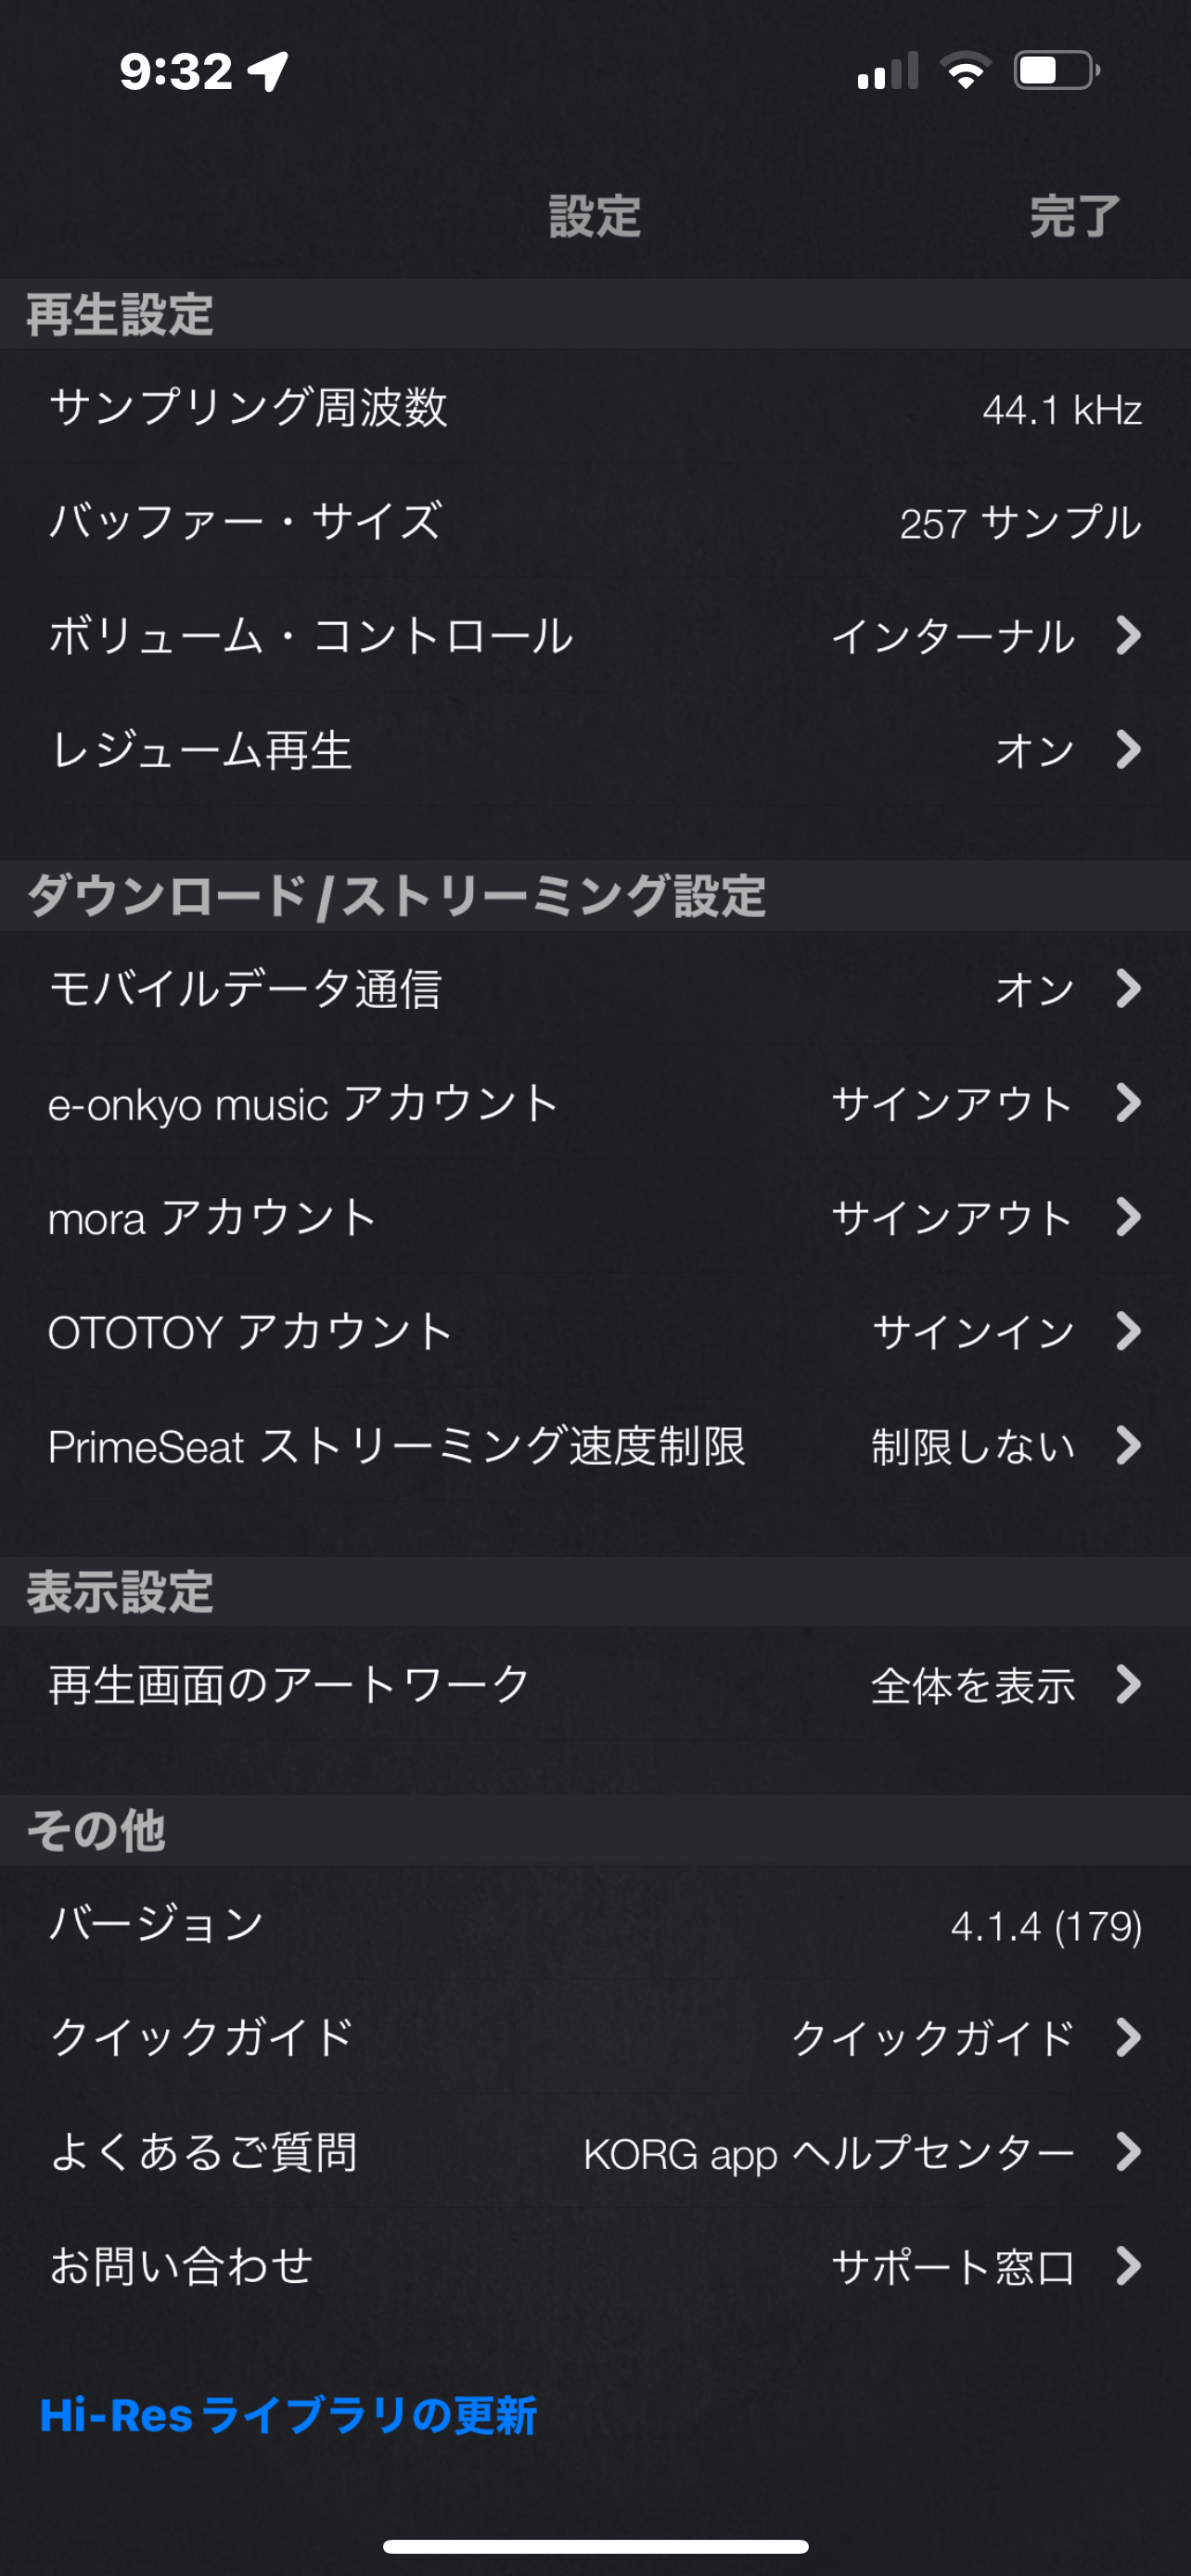Tap the battery status icon
1191x2576 pixels.
click(x=1056, y=71)
